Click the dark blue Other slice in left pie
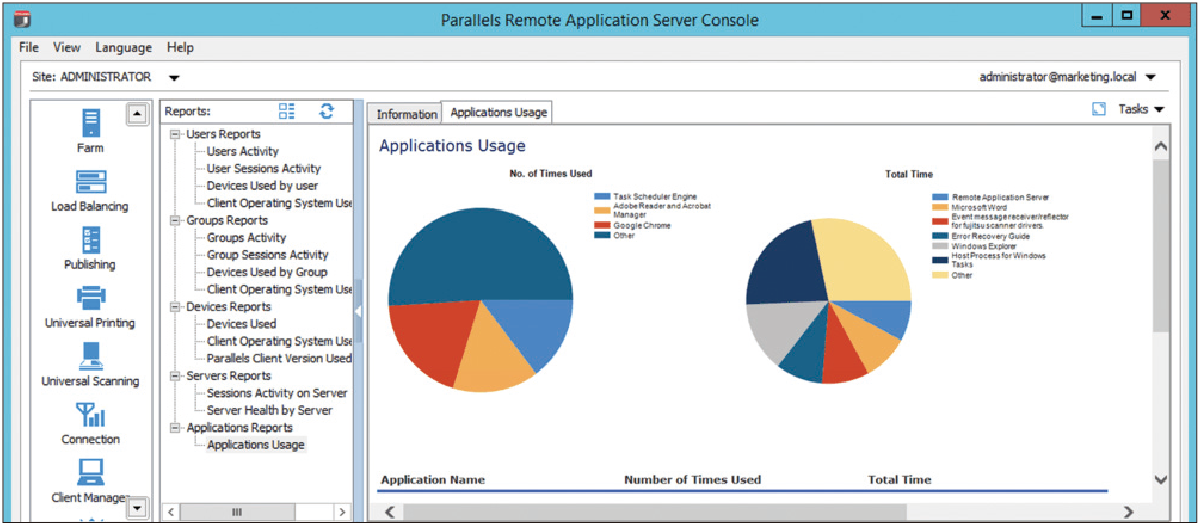The width and height of the screenshot is (1201, 526). 480,255
